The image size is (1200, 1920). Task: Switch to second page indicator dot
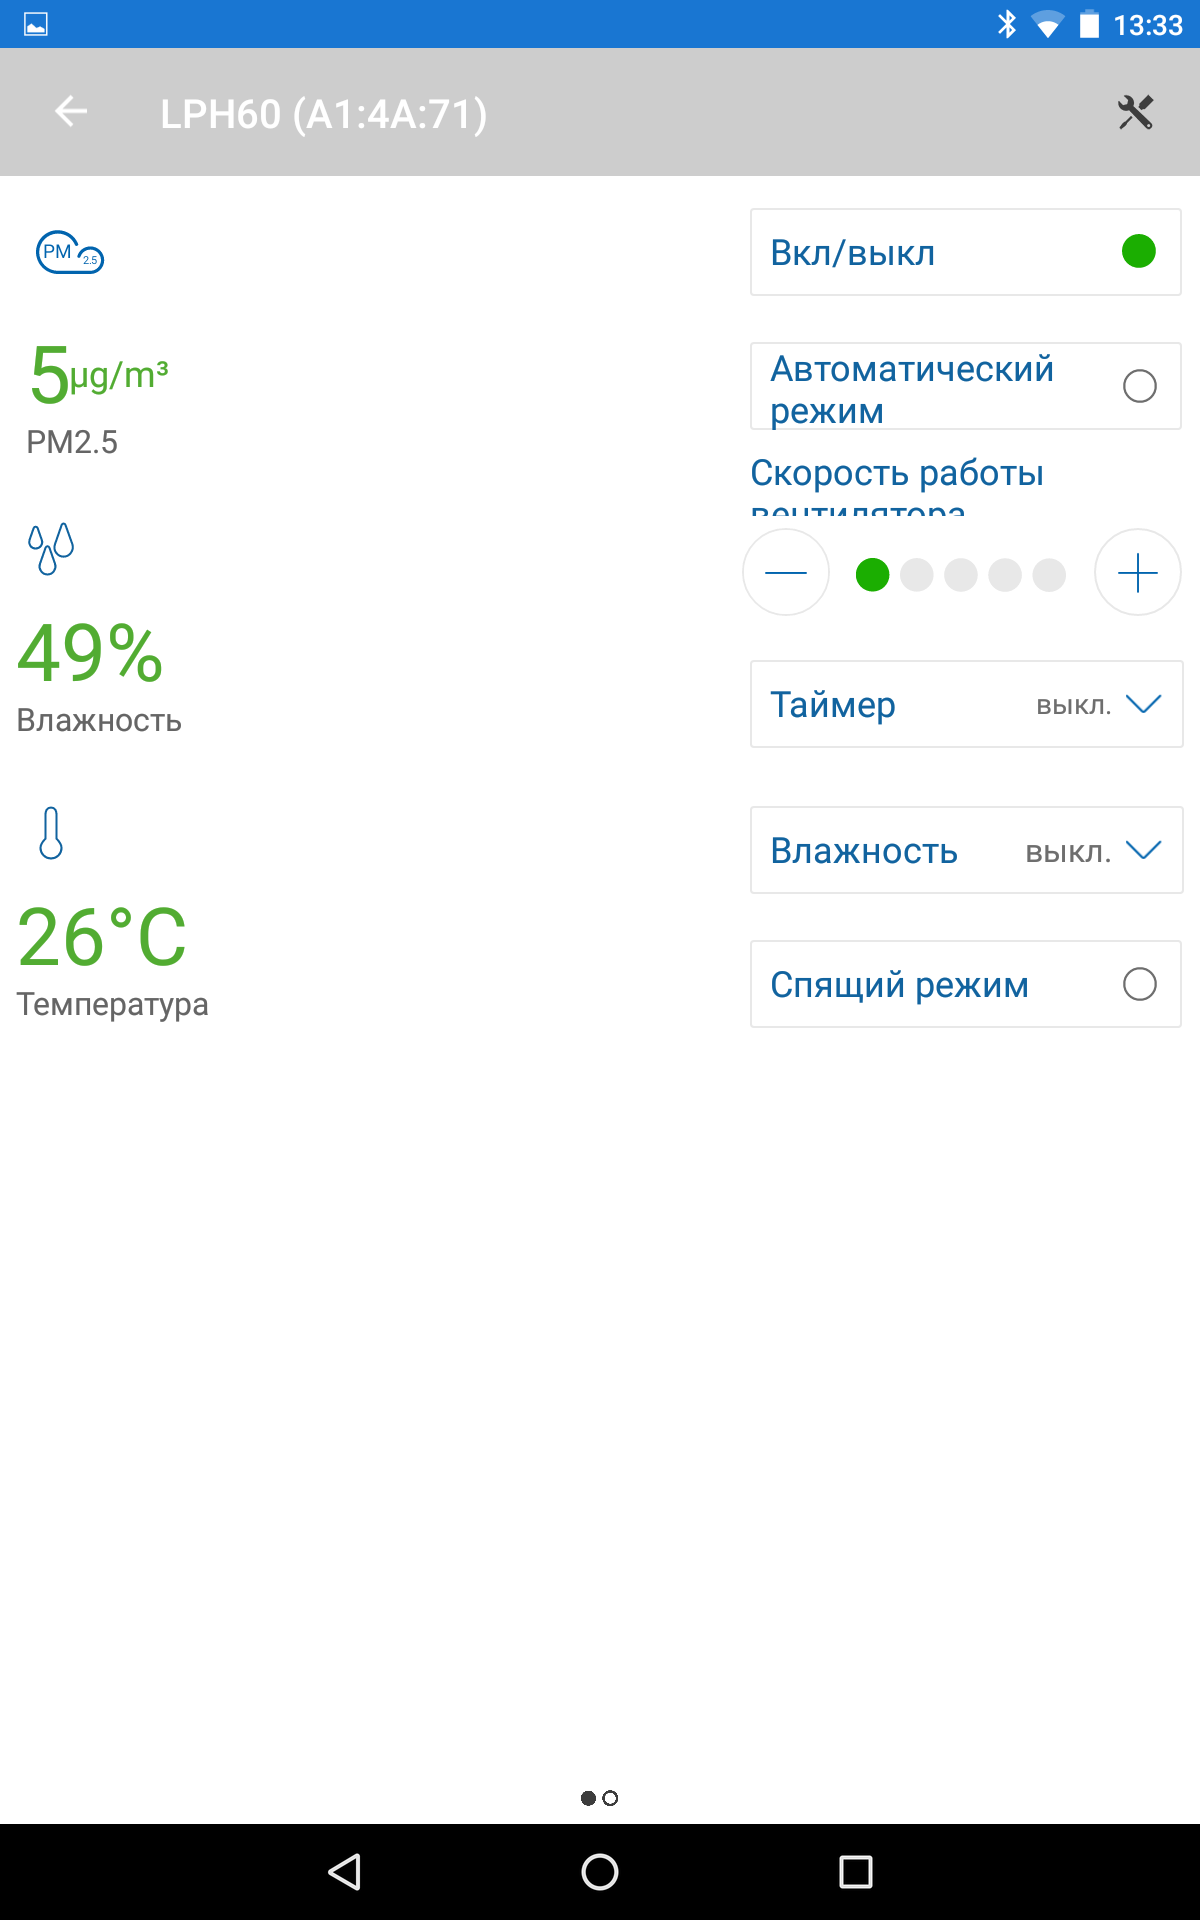coord(610,1798)
